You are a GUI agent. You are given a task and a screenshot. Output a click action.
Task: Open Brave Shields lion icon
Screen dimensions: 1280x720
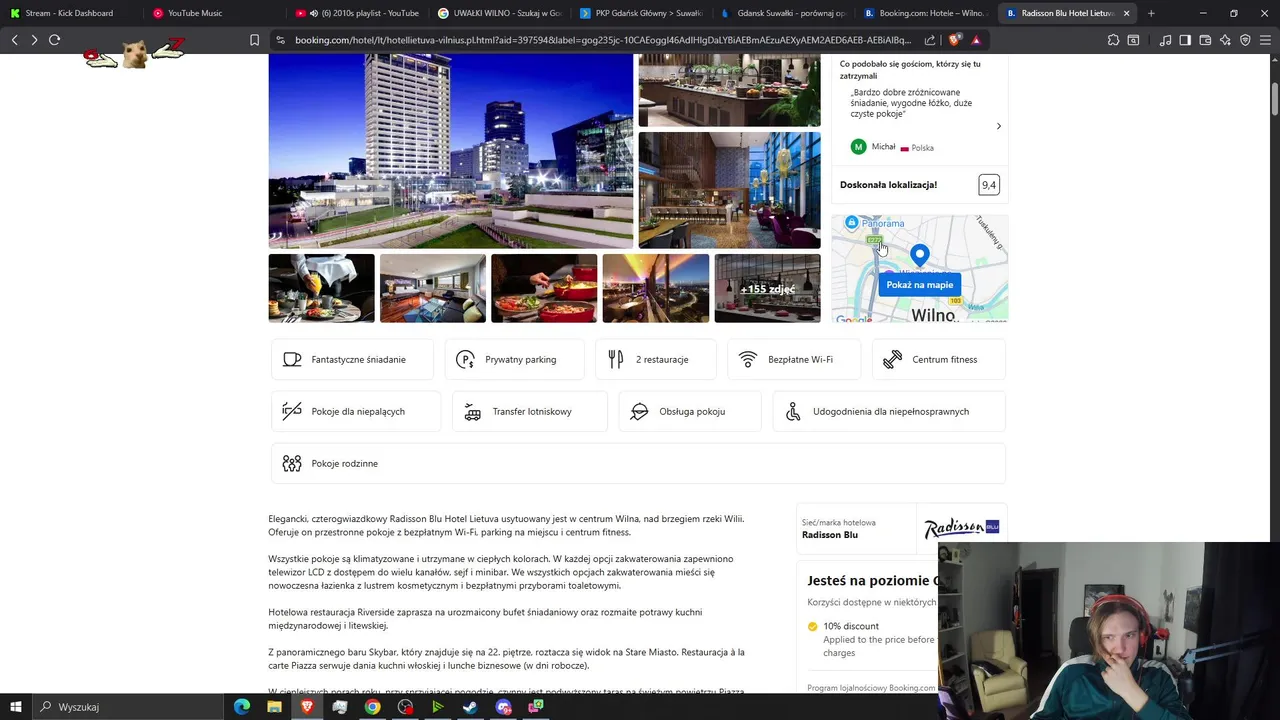955,40
